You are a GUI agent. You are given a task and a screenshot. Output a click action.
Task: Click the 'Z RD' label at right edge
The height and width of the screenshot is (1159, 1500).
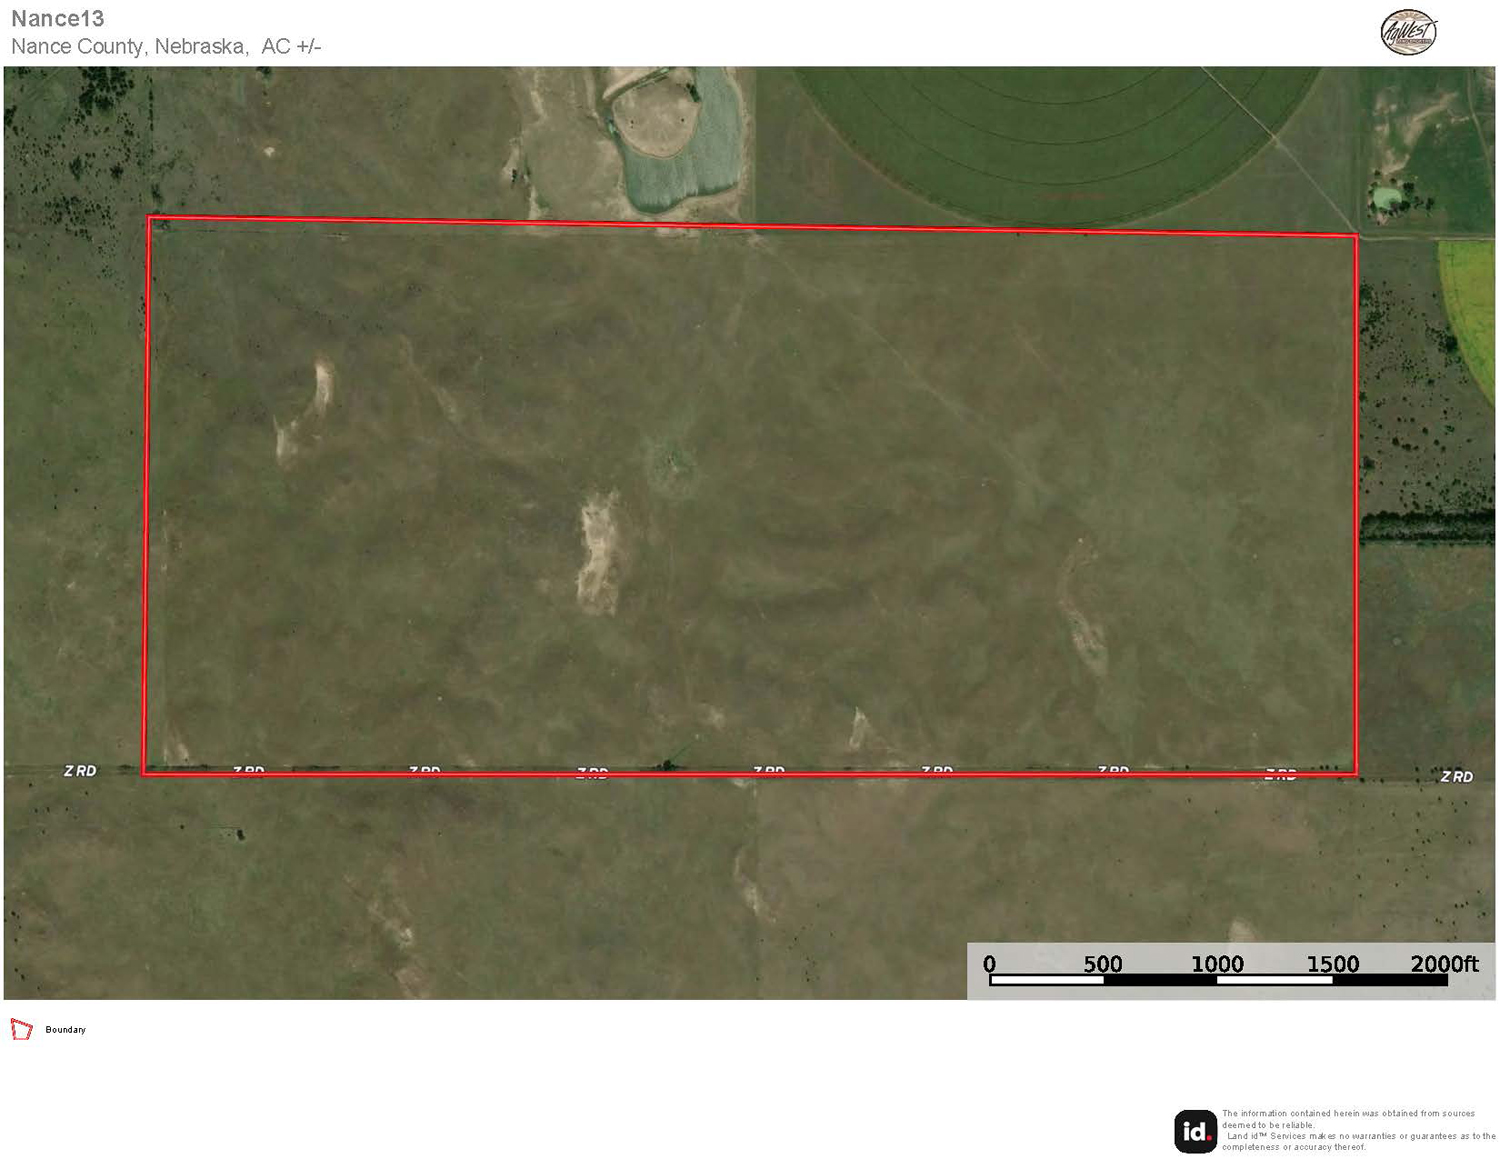[x=1456, y=777]
